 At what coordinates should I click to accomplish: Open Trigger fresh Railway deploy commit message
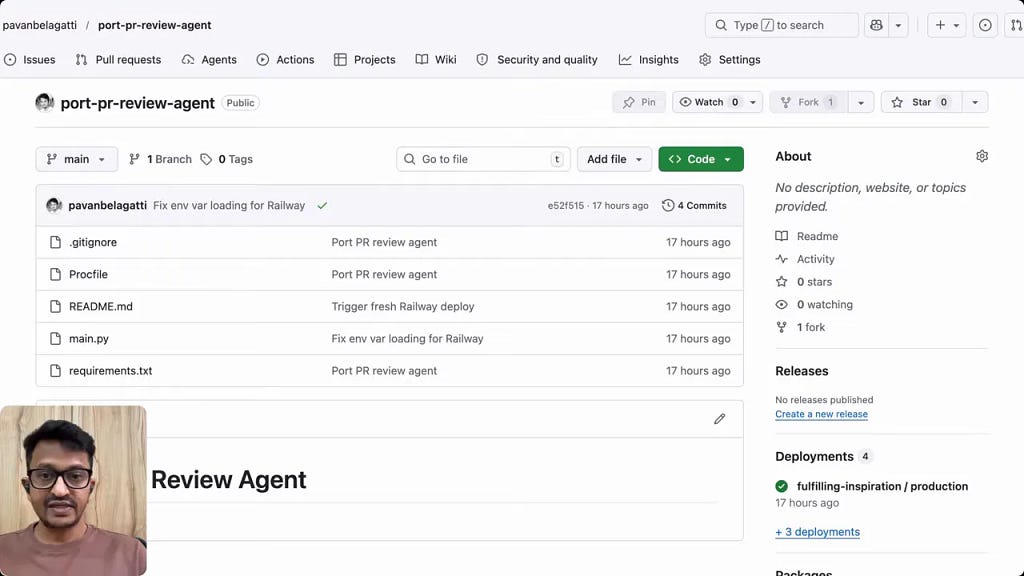403,306
